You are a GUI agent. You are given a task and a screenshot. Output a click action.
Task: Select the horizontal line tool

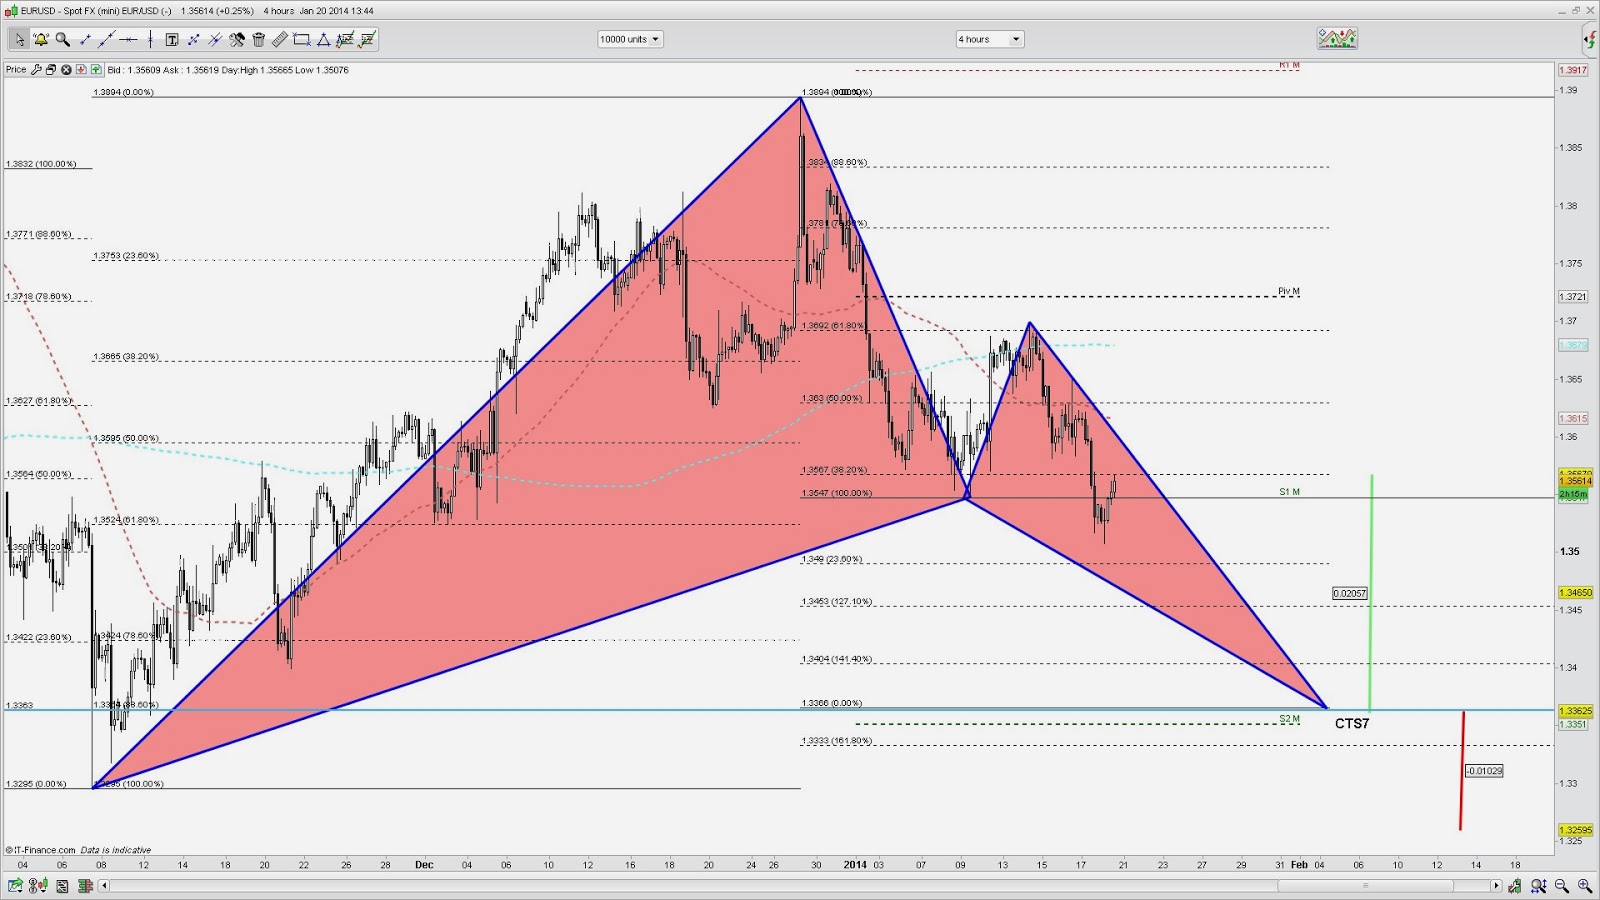[x=128, y=40]
